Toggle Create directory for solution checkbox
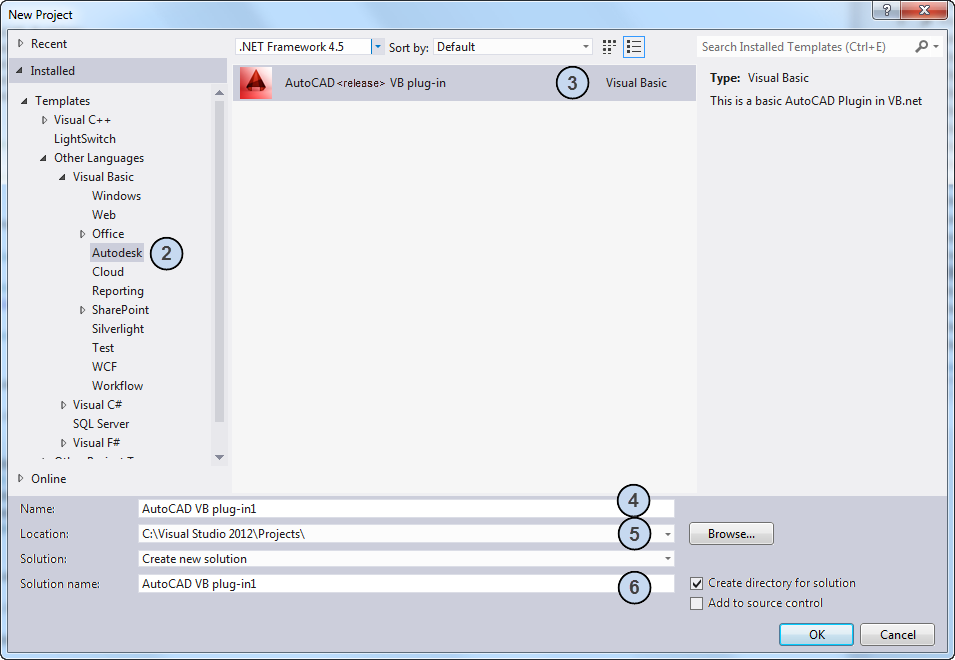This screenshot has height=660, width=955. click(x=697, y=583)
